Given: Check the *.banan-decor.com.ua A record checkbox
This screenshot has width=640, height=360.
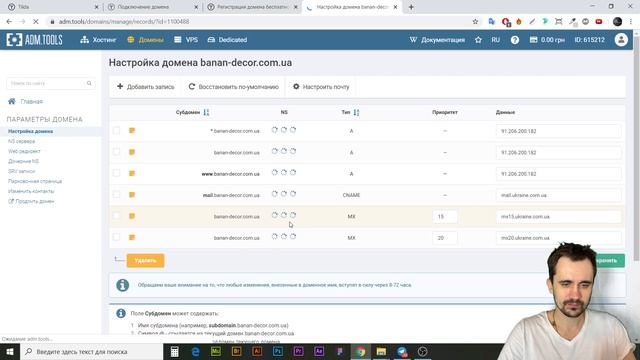Looking at the screenshot, I should point(116,131).
